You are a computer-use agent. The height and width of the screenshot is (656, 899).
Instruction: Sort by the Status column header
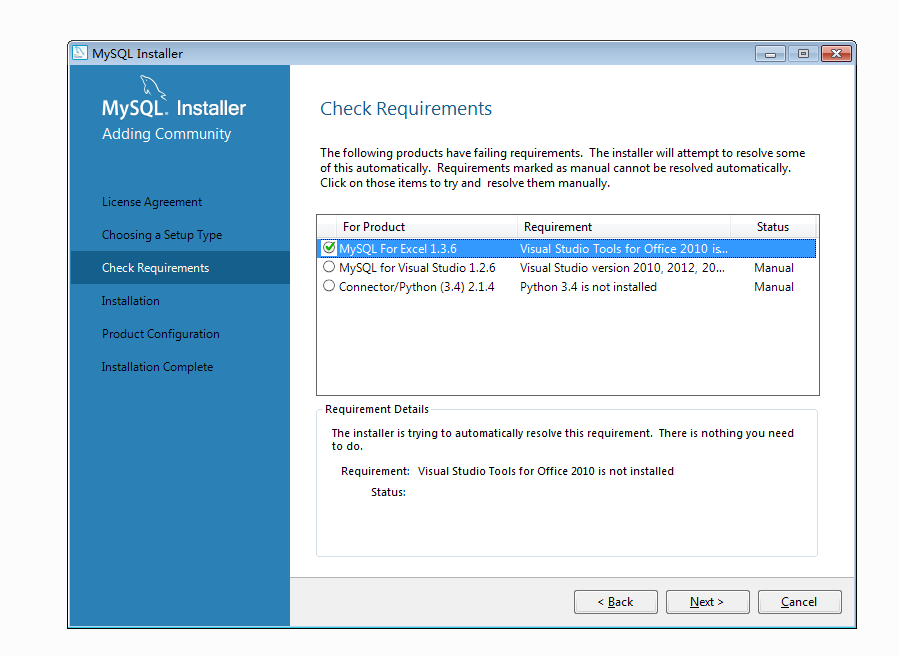(773, 227)
